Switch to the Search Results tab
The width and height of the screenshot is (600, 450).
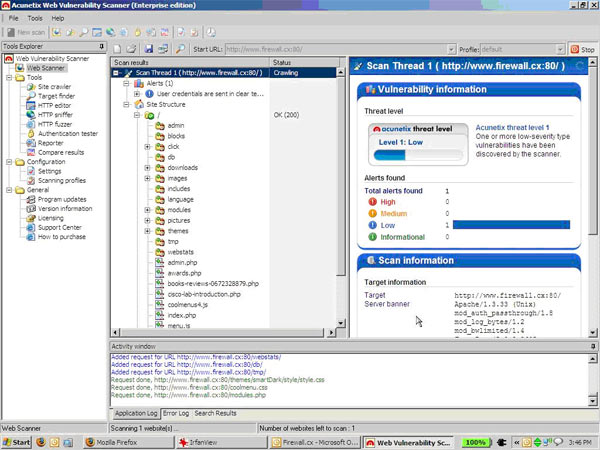(x=215, y=413)
